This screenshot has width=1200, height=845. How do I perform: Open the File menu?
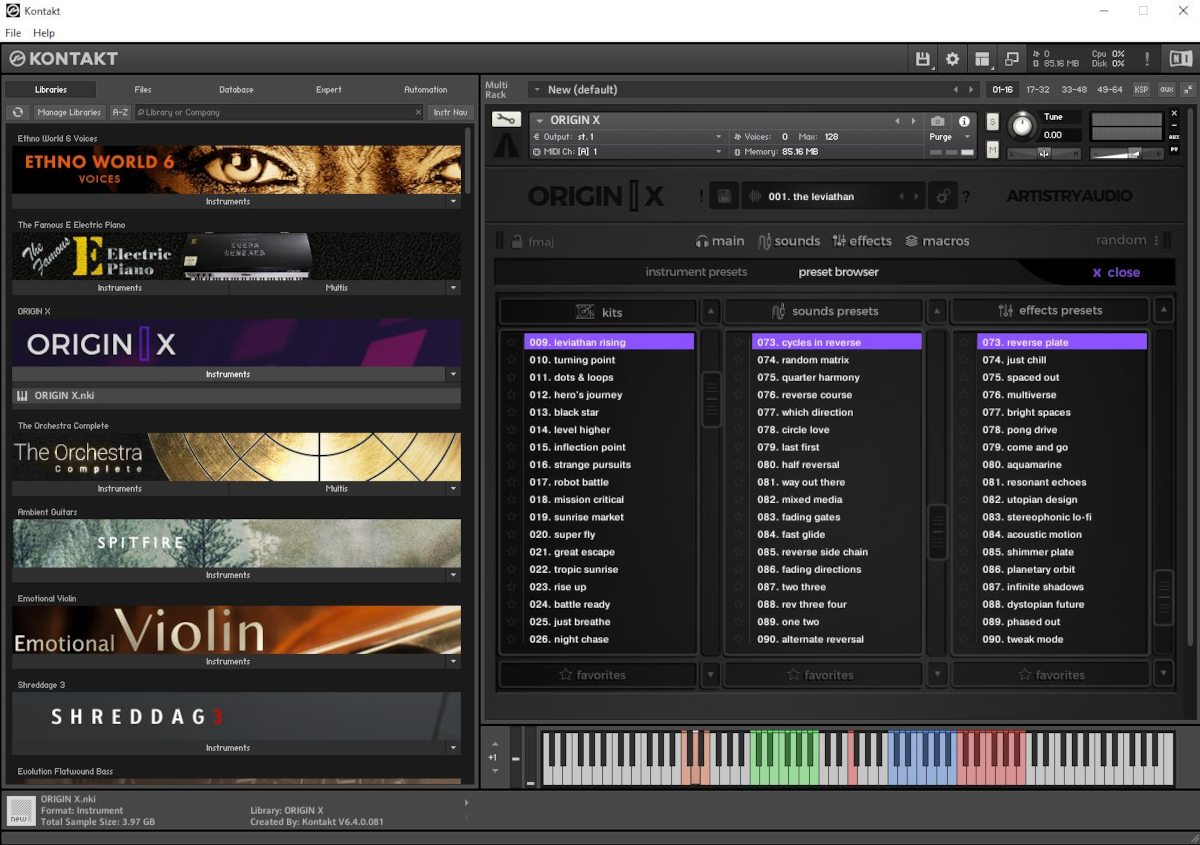13,33
